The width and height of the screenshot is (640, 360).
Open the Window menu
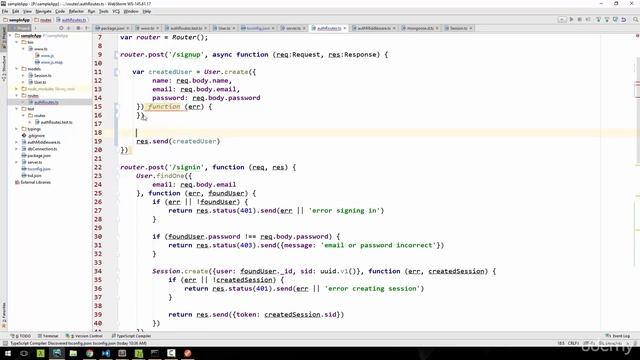click(131, 11)
